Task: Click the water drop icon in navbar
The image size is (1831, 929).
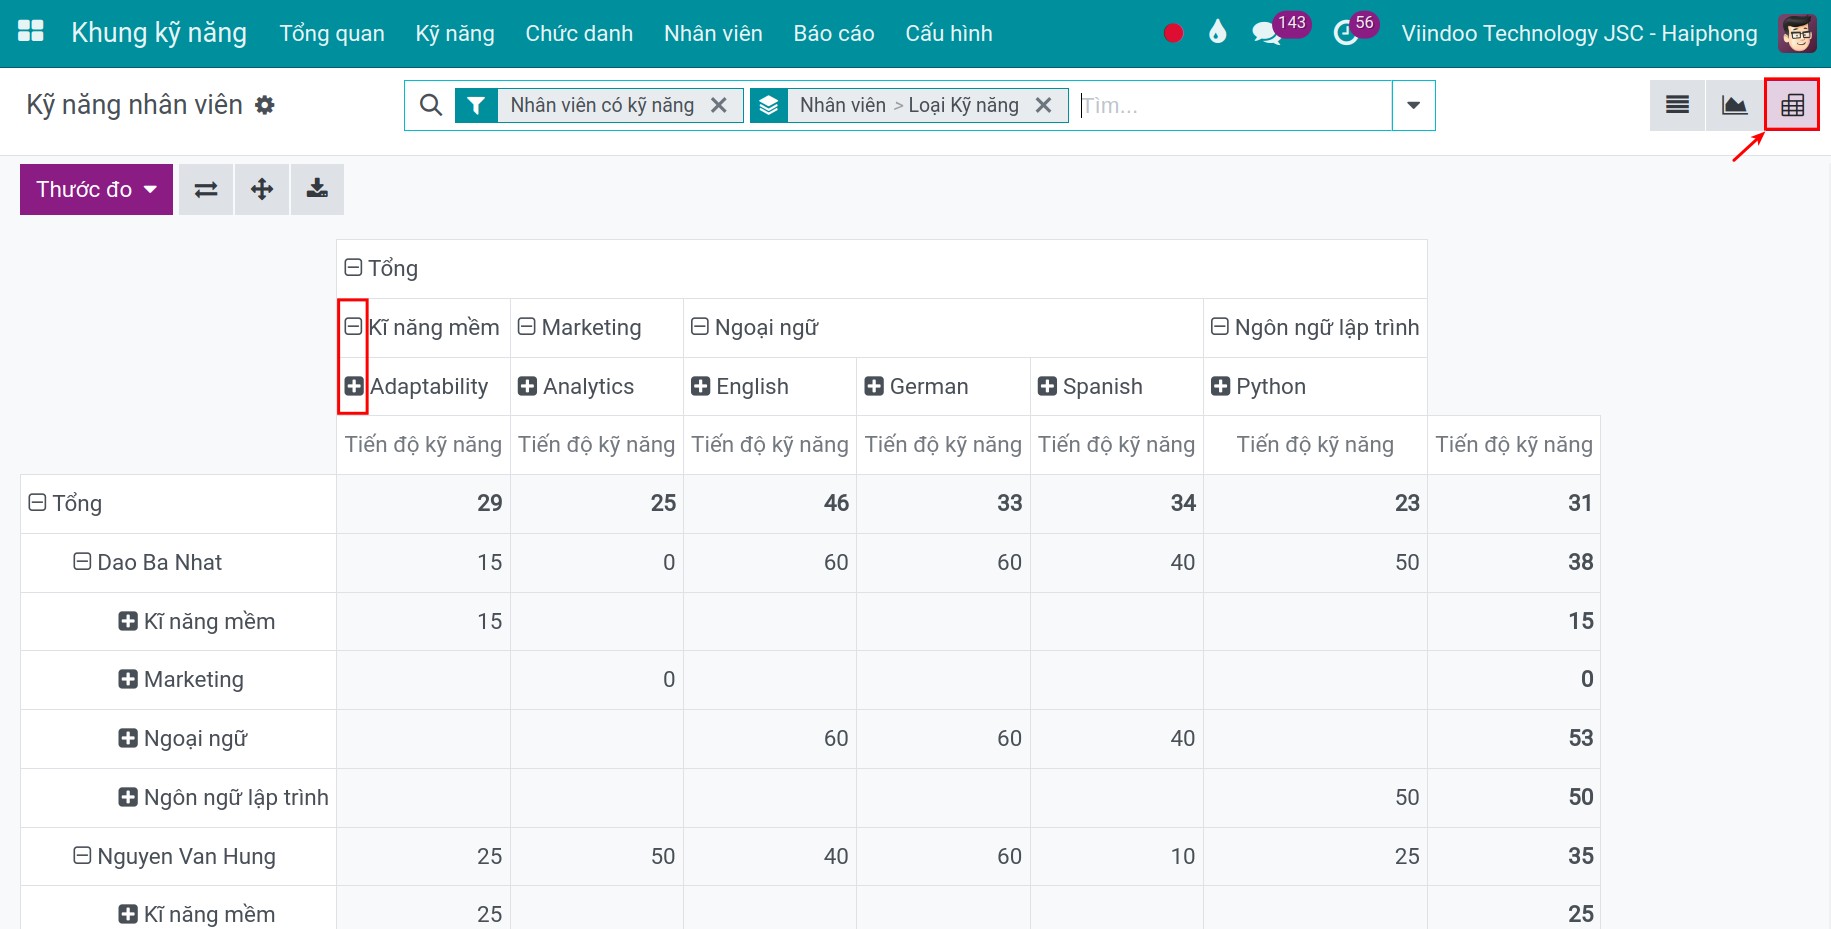Action: pyautogui.click(x=1217, y=33)
